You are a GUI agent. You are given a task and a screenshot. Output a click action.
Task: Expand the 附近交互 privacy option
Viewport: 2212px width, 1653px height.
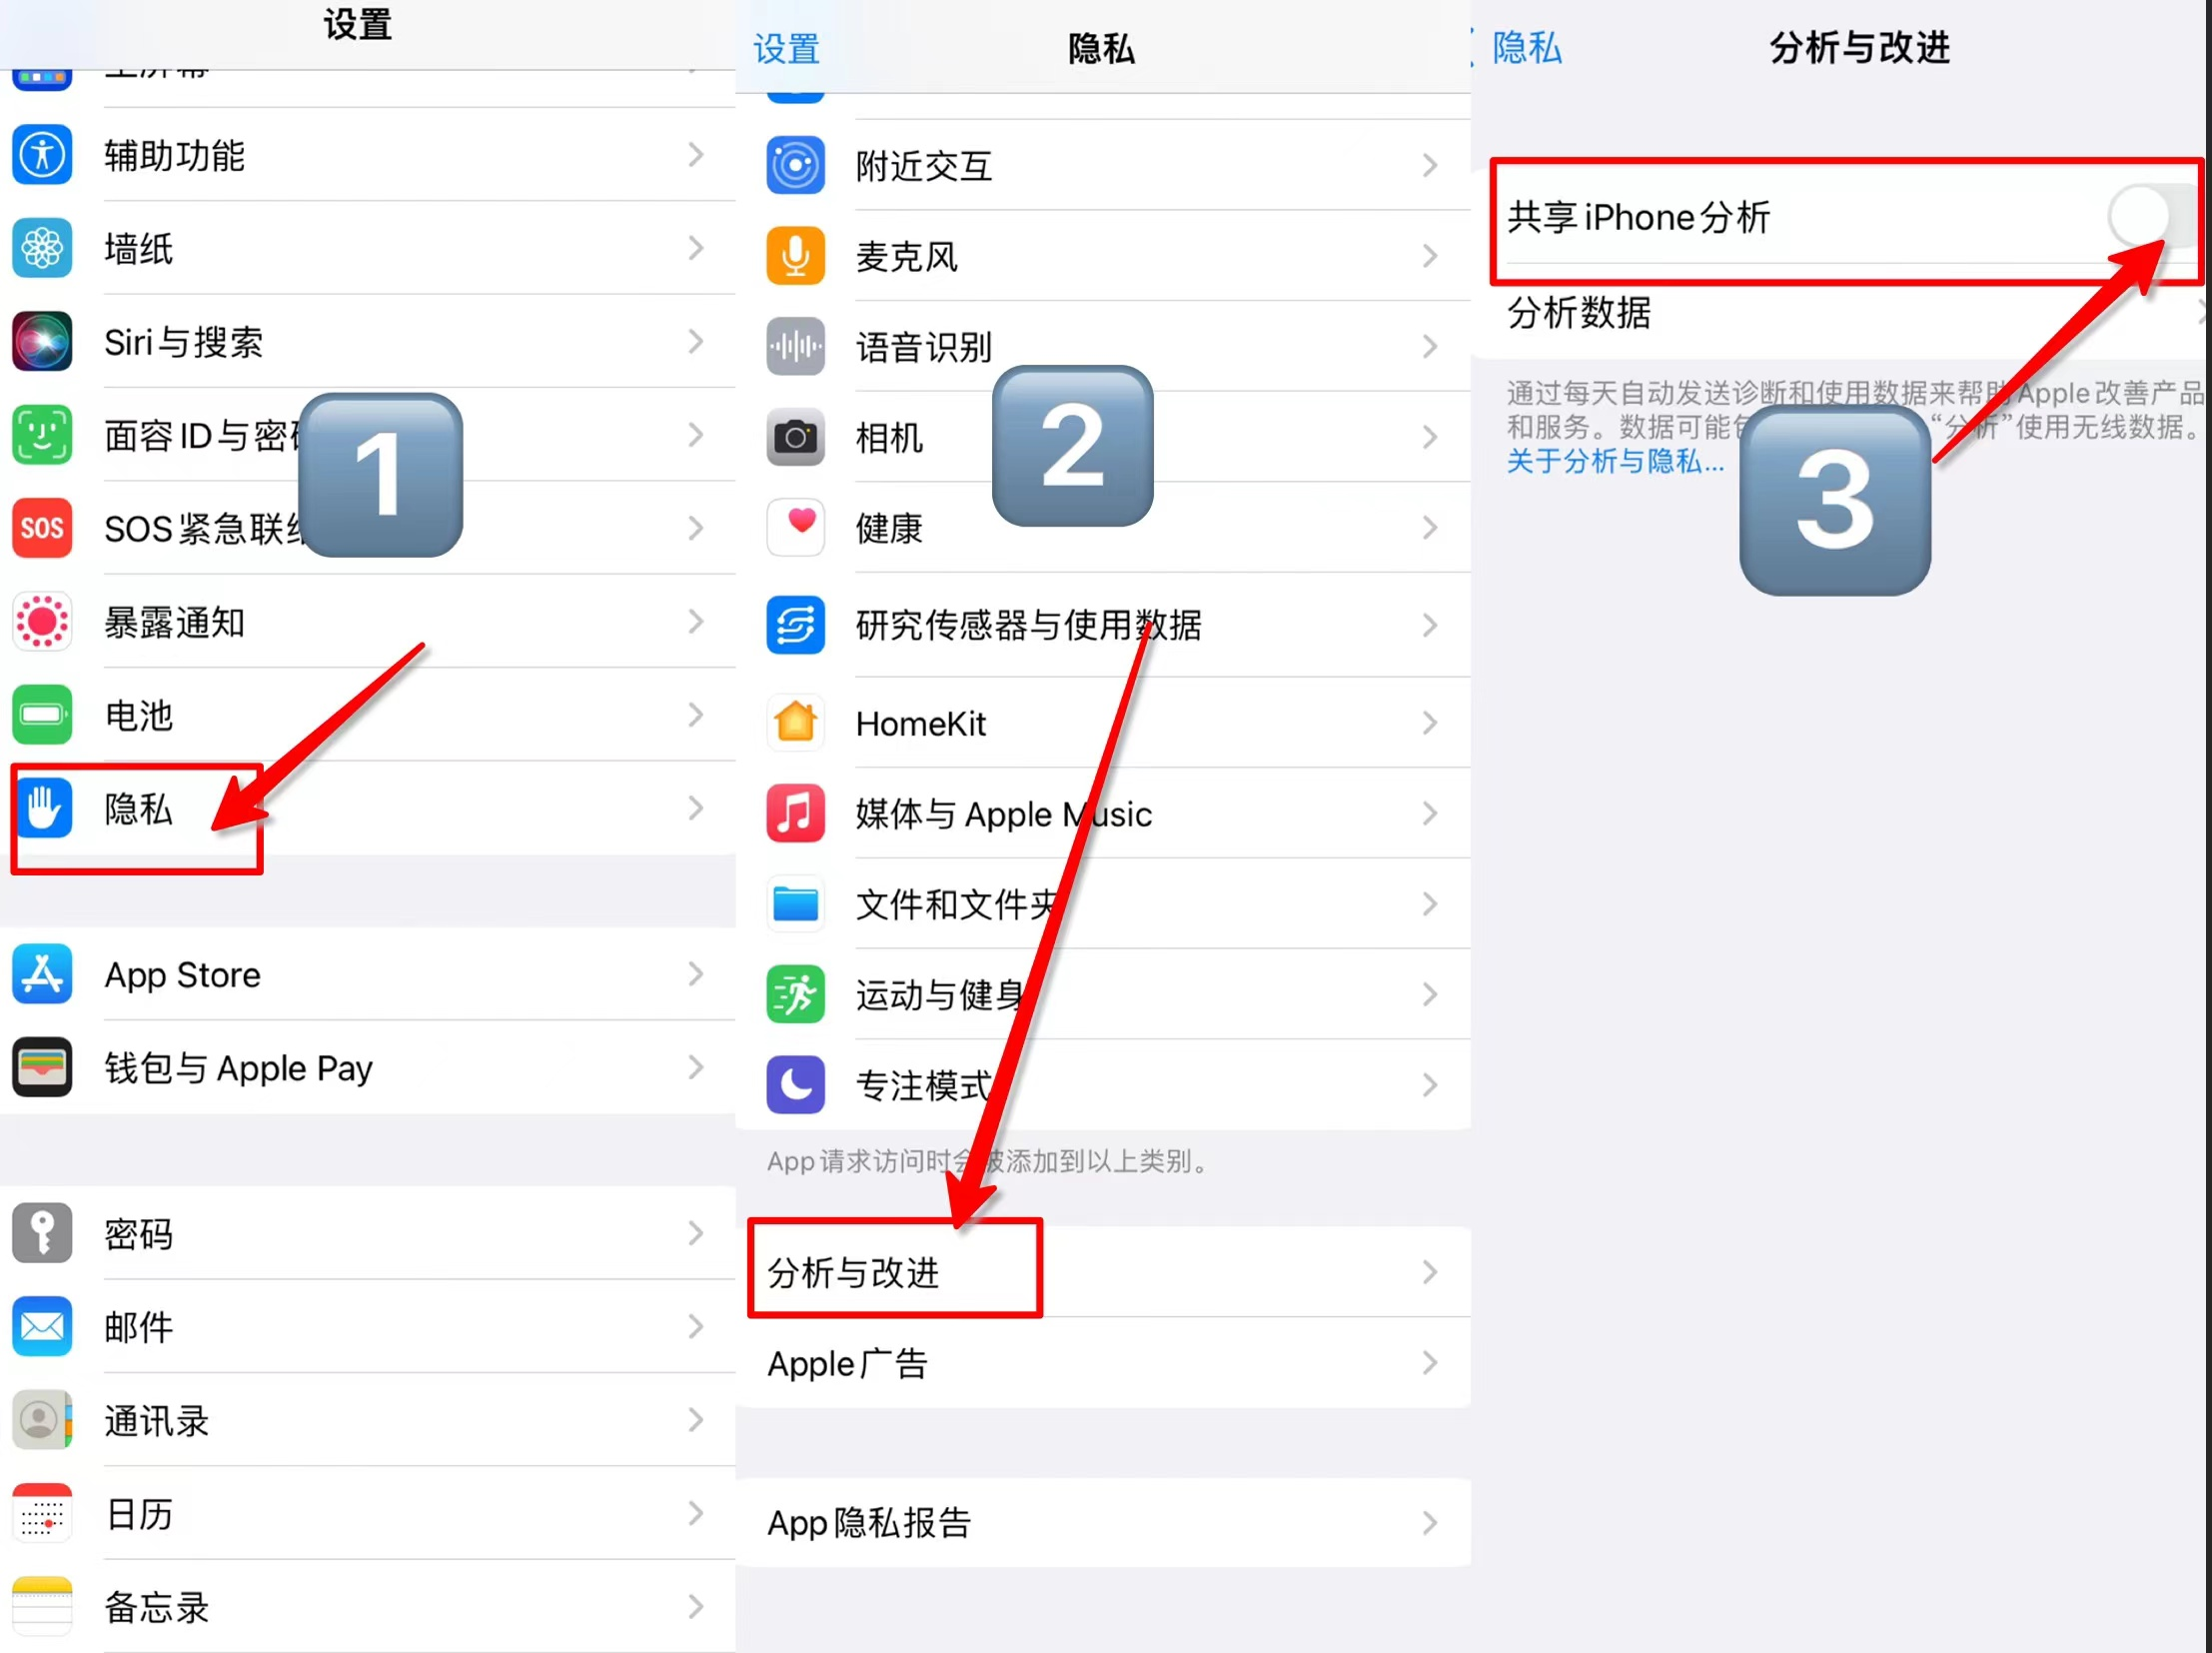coord(1104,163)
